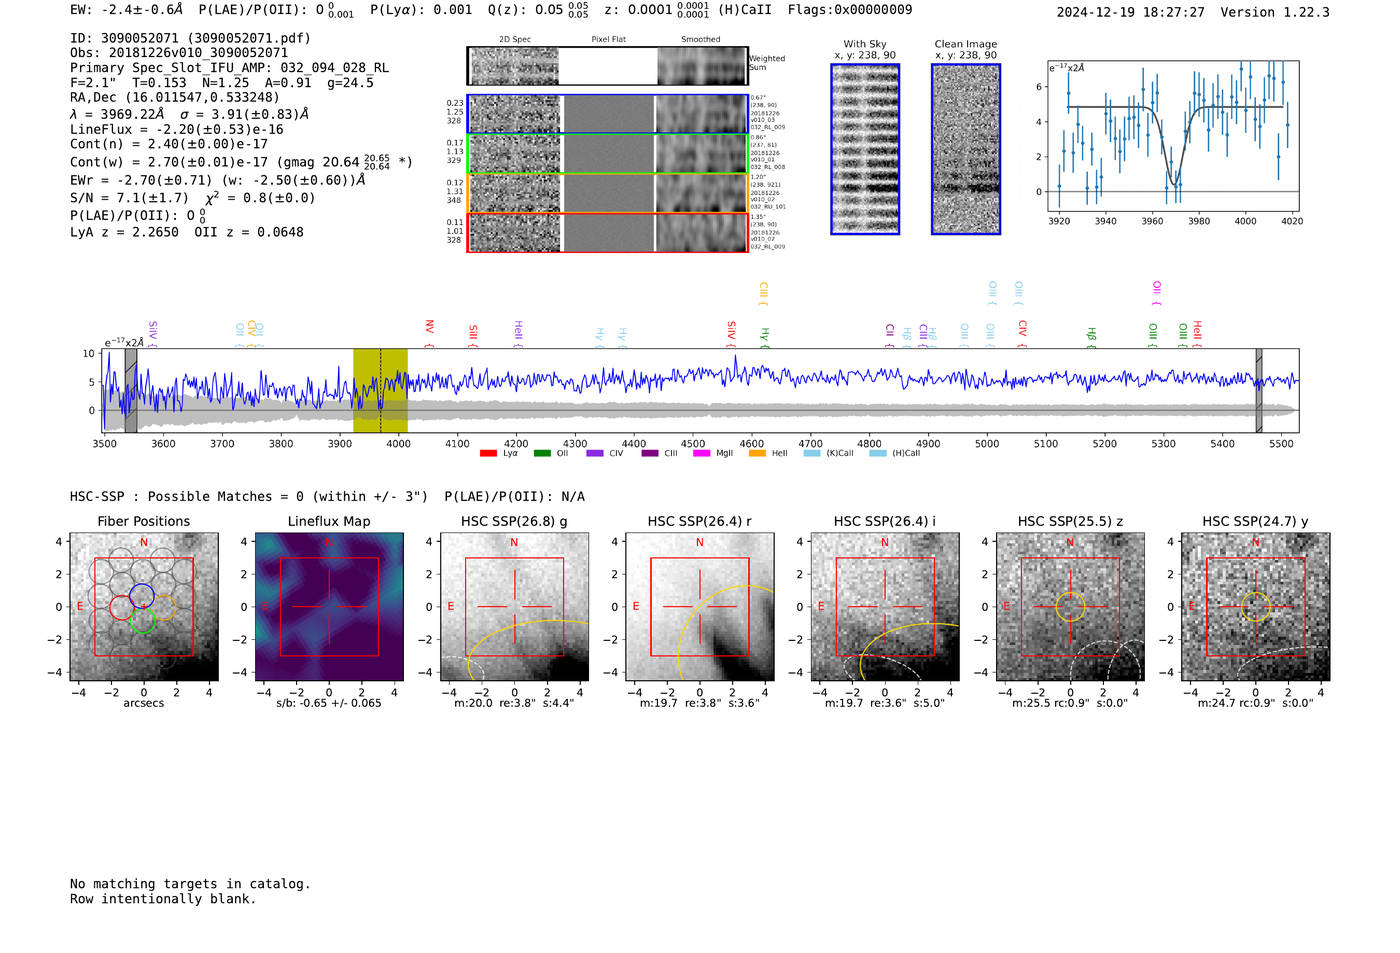1400x953 pixels.
Task: Click the magenta OII line marker
Action: [1156, 293]
